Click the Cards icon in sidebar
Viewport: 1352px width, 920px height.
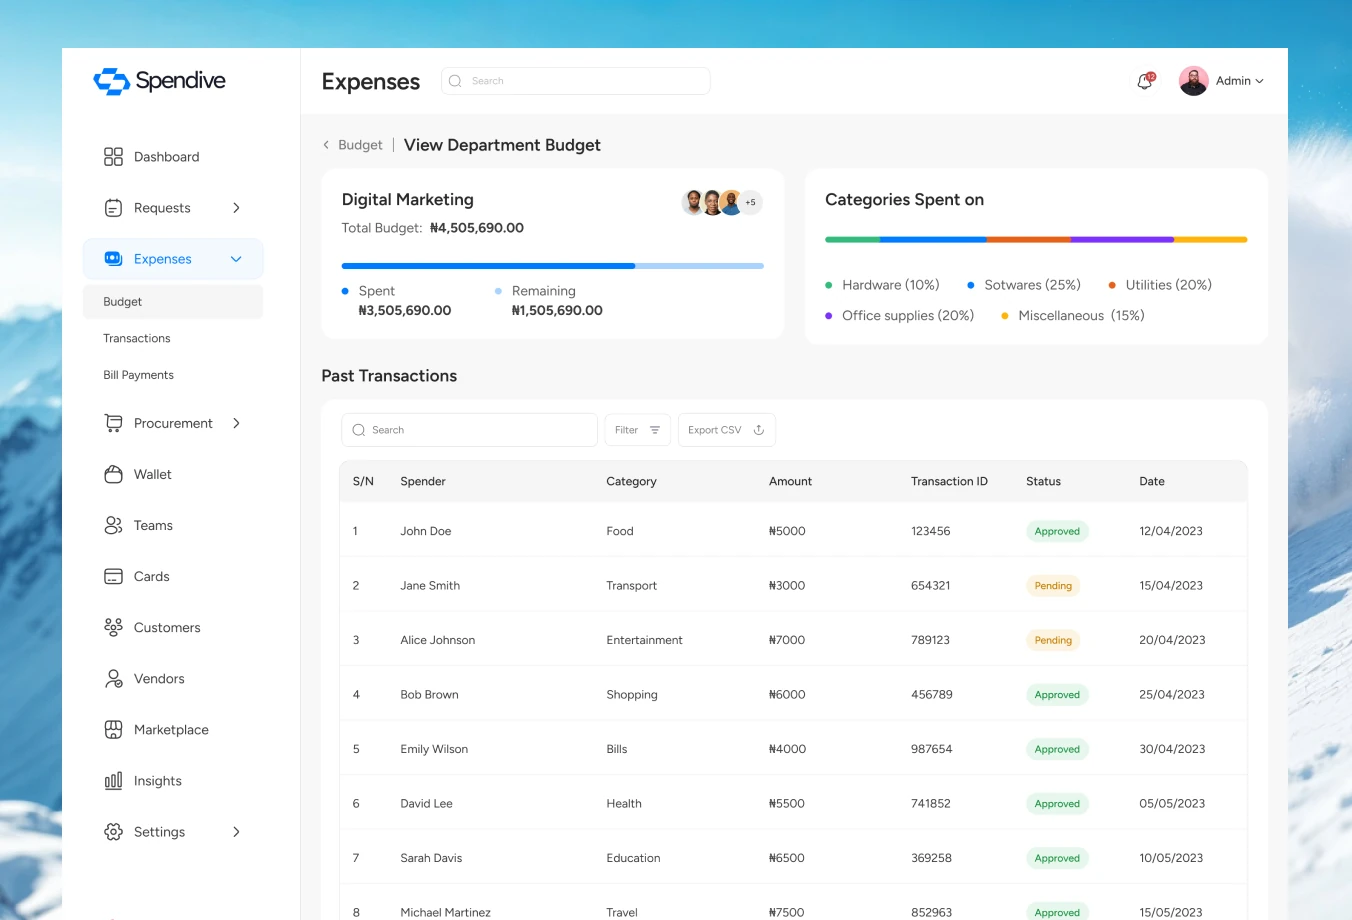[113, 576]
